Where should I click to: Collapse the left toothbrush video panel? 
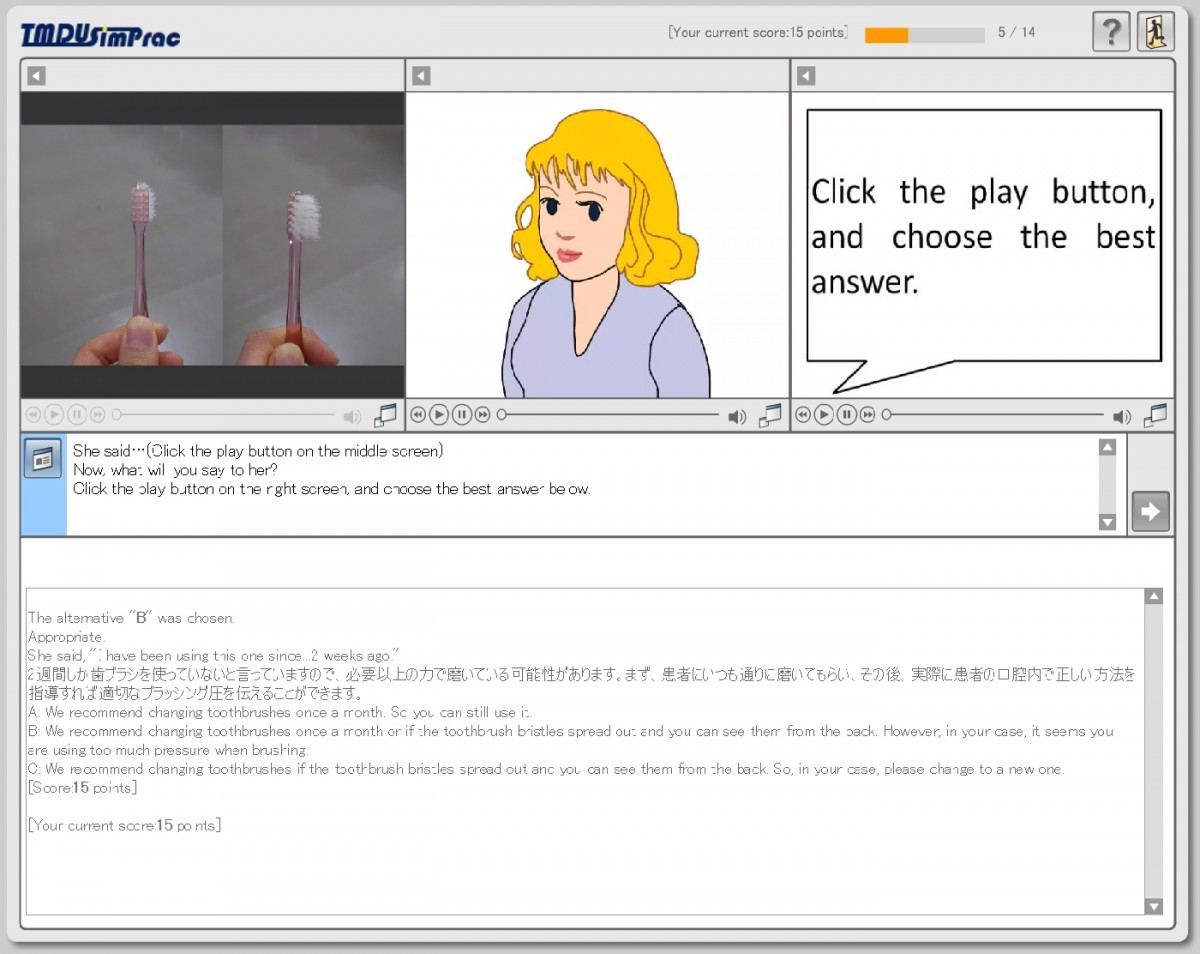(36, 76)
